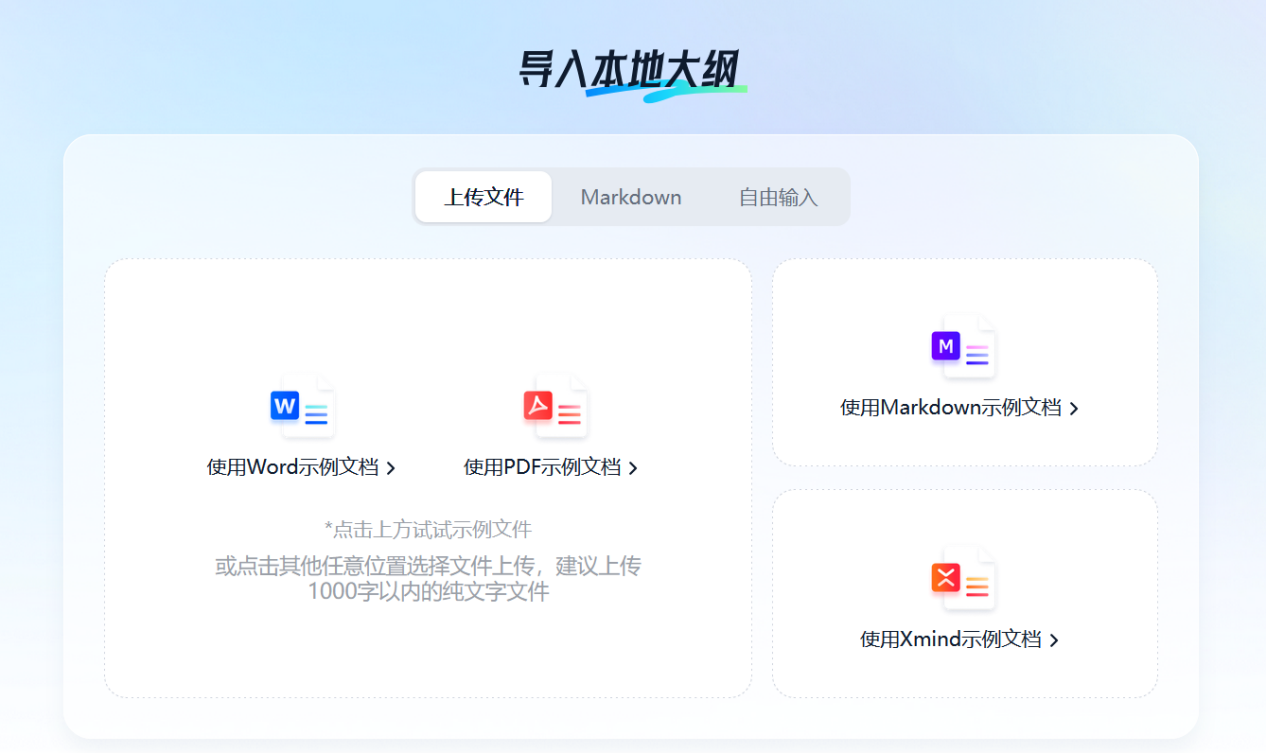The height and width of the screenshot is (753, 1266).
Task: Expand chevron next to Xmind sample document
Action: coord(1055,639)
